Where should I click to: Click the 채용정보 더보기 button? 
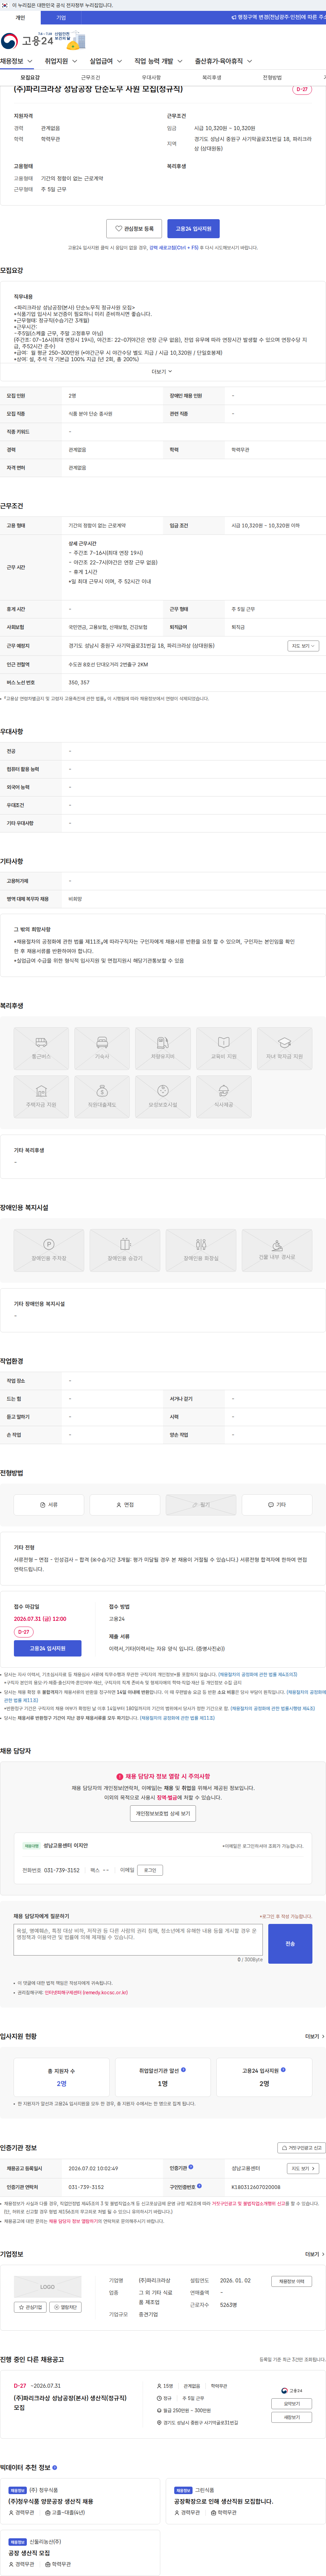[x=292, y=2281]
